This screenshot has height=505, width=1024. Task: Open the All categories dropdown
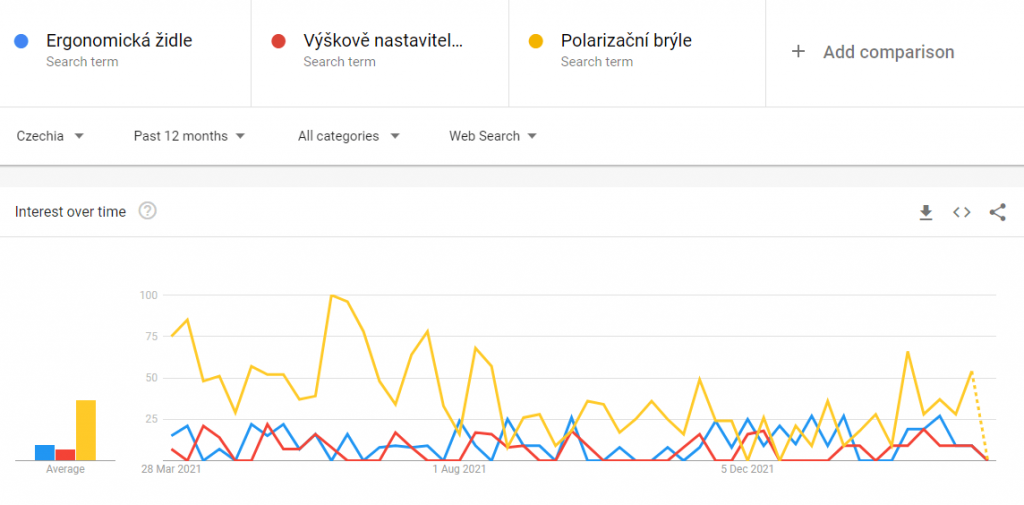(x=348, y=136)
